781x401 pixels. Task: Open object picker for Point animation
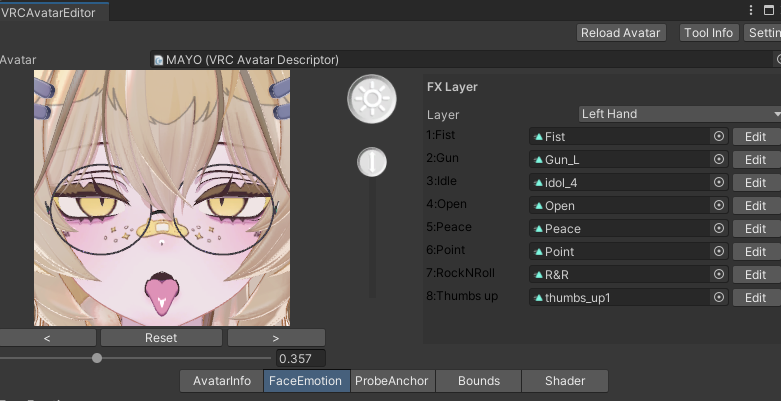tap(719, 251)
